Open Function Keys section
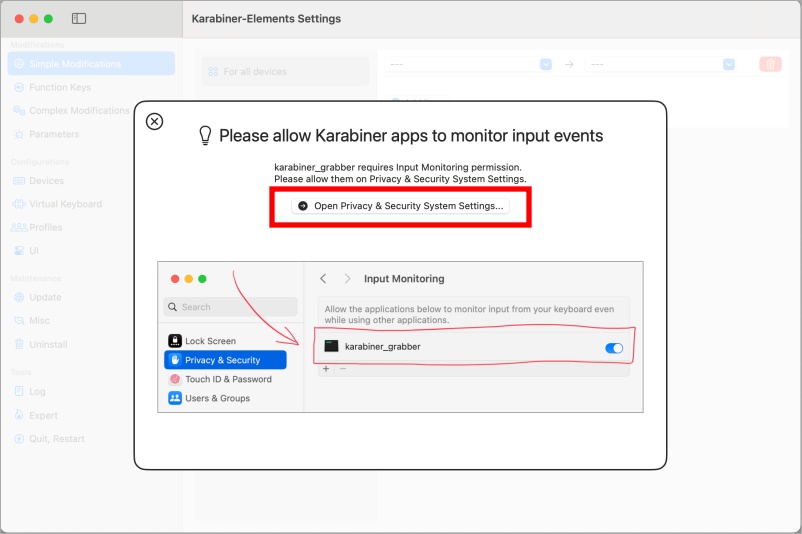The width and height of the screenshot is (802, 534). point(59,87)
